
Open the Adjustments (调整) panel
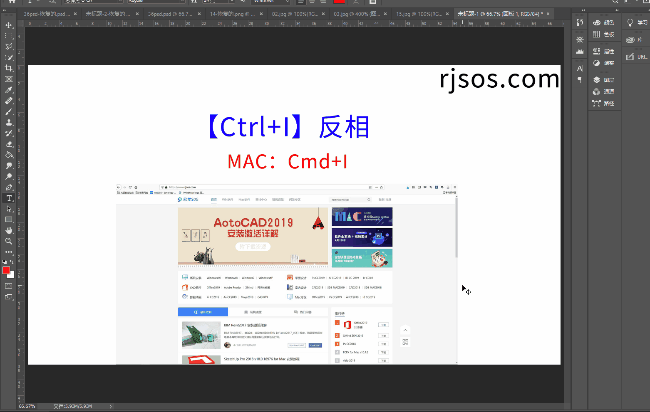pos(604,63)
